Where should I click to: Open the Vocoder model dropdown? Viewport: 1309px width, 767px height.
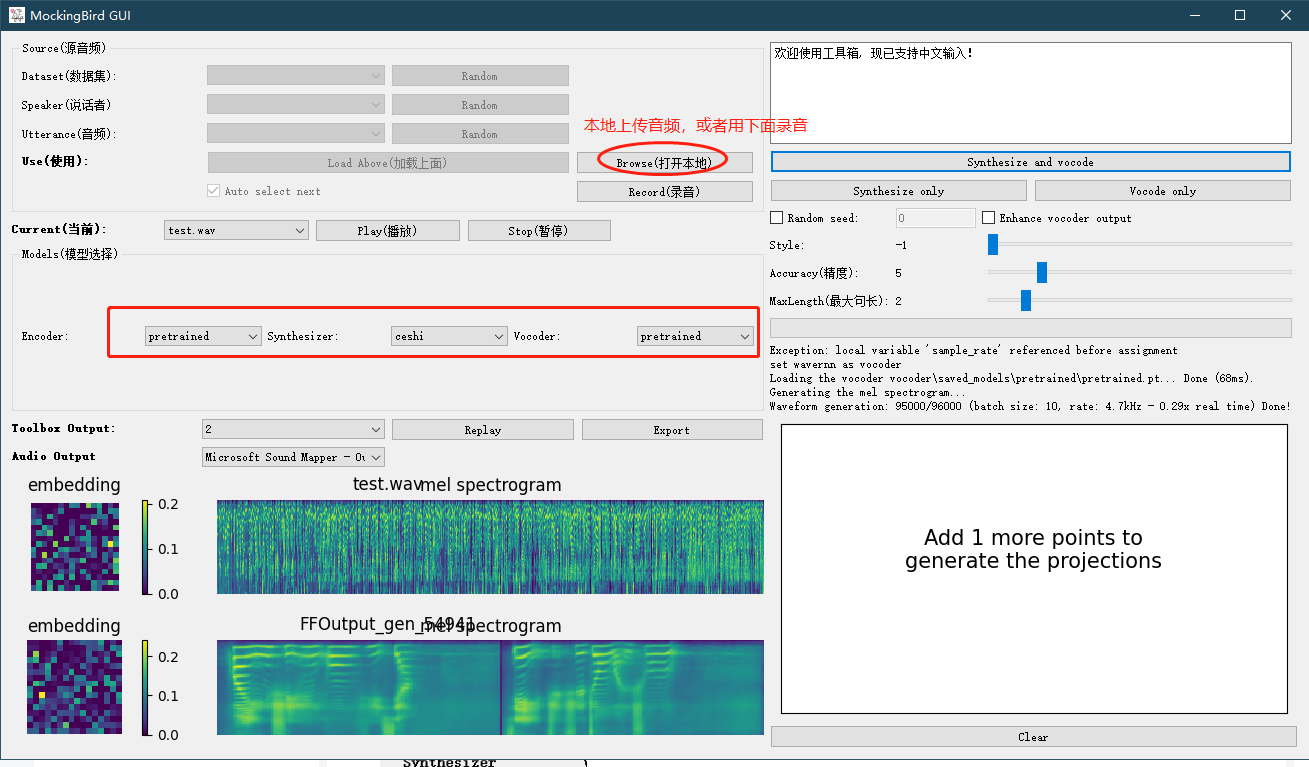coord(695,337)
